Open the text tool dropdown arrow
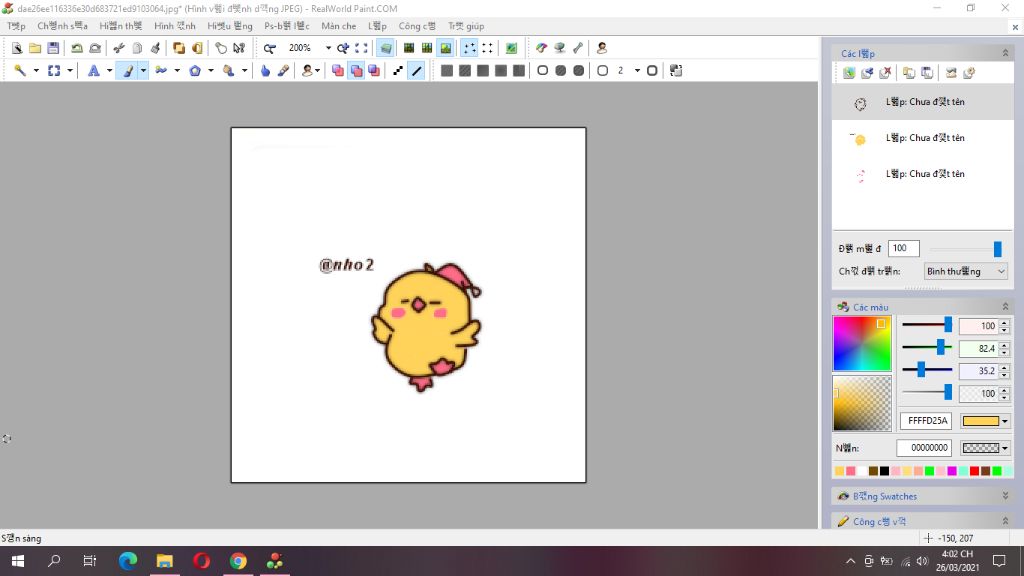The height and width of the screenshot is (576, 1024). [109, 71]
